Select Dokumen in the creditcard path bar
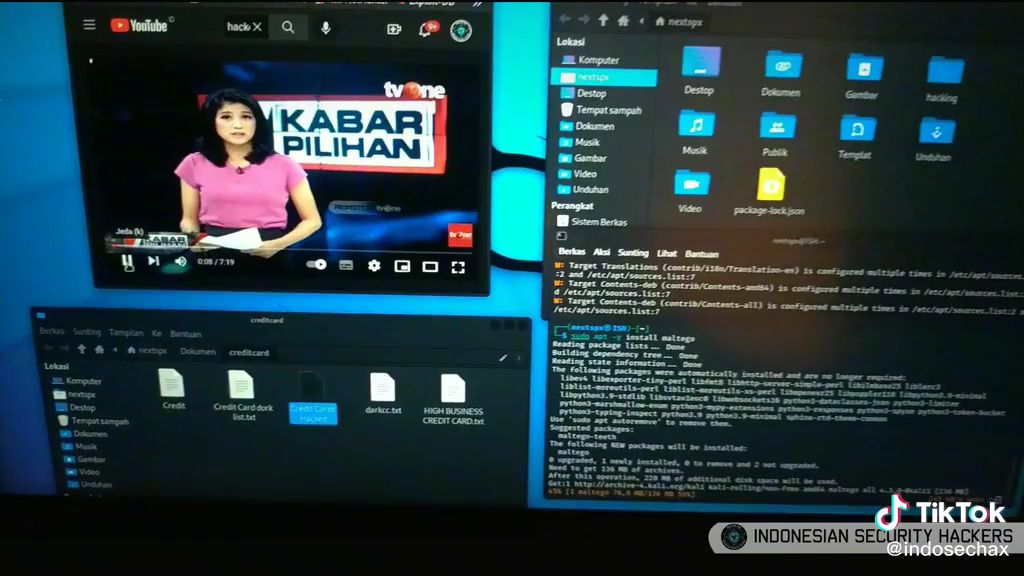 tap(197, 352)
